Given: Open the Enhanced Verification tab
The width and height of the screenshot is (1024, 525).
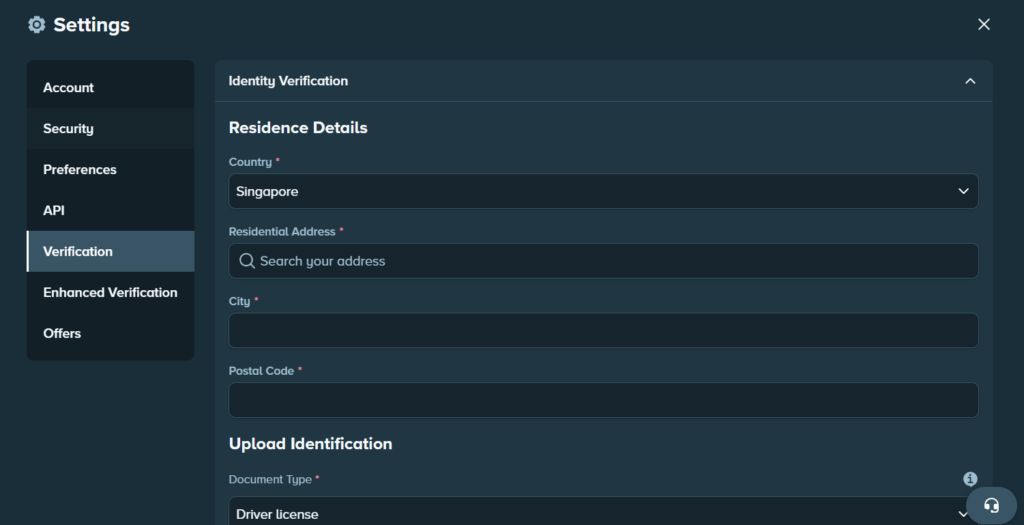Looking at the screenshot, I should [x=110, y=293].
